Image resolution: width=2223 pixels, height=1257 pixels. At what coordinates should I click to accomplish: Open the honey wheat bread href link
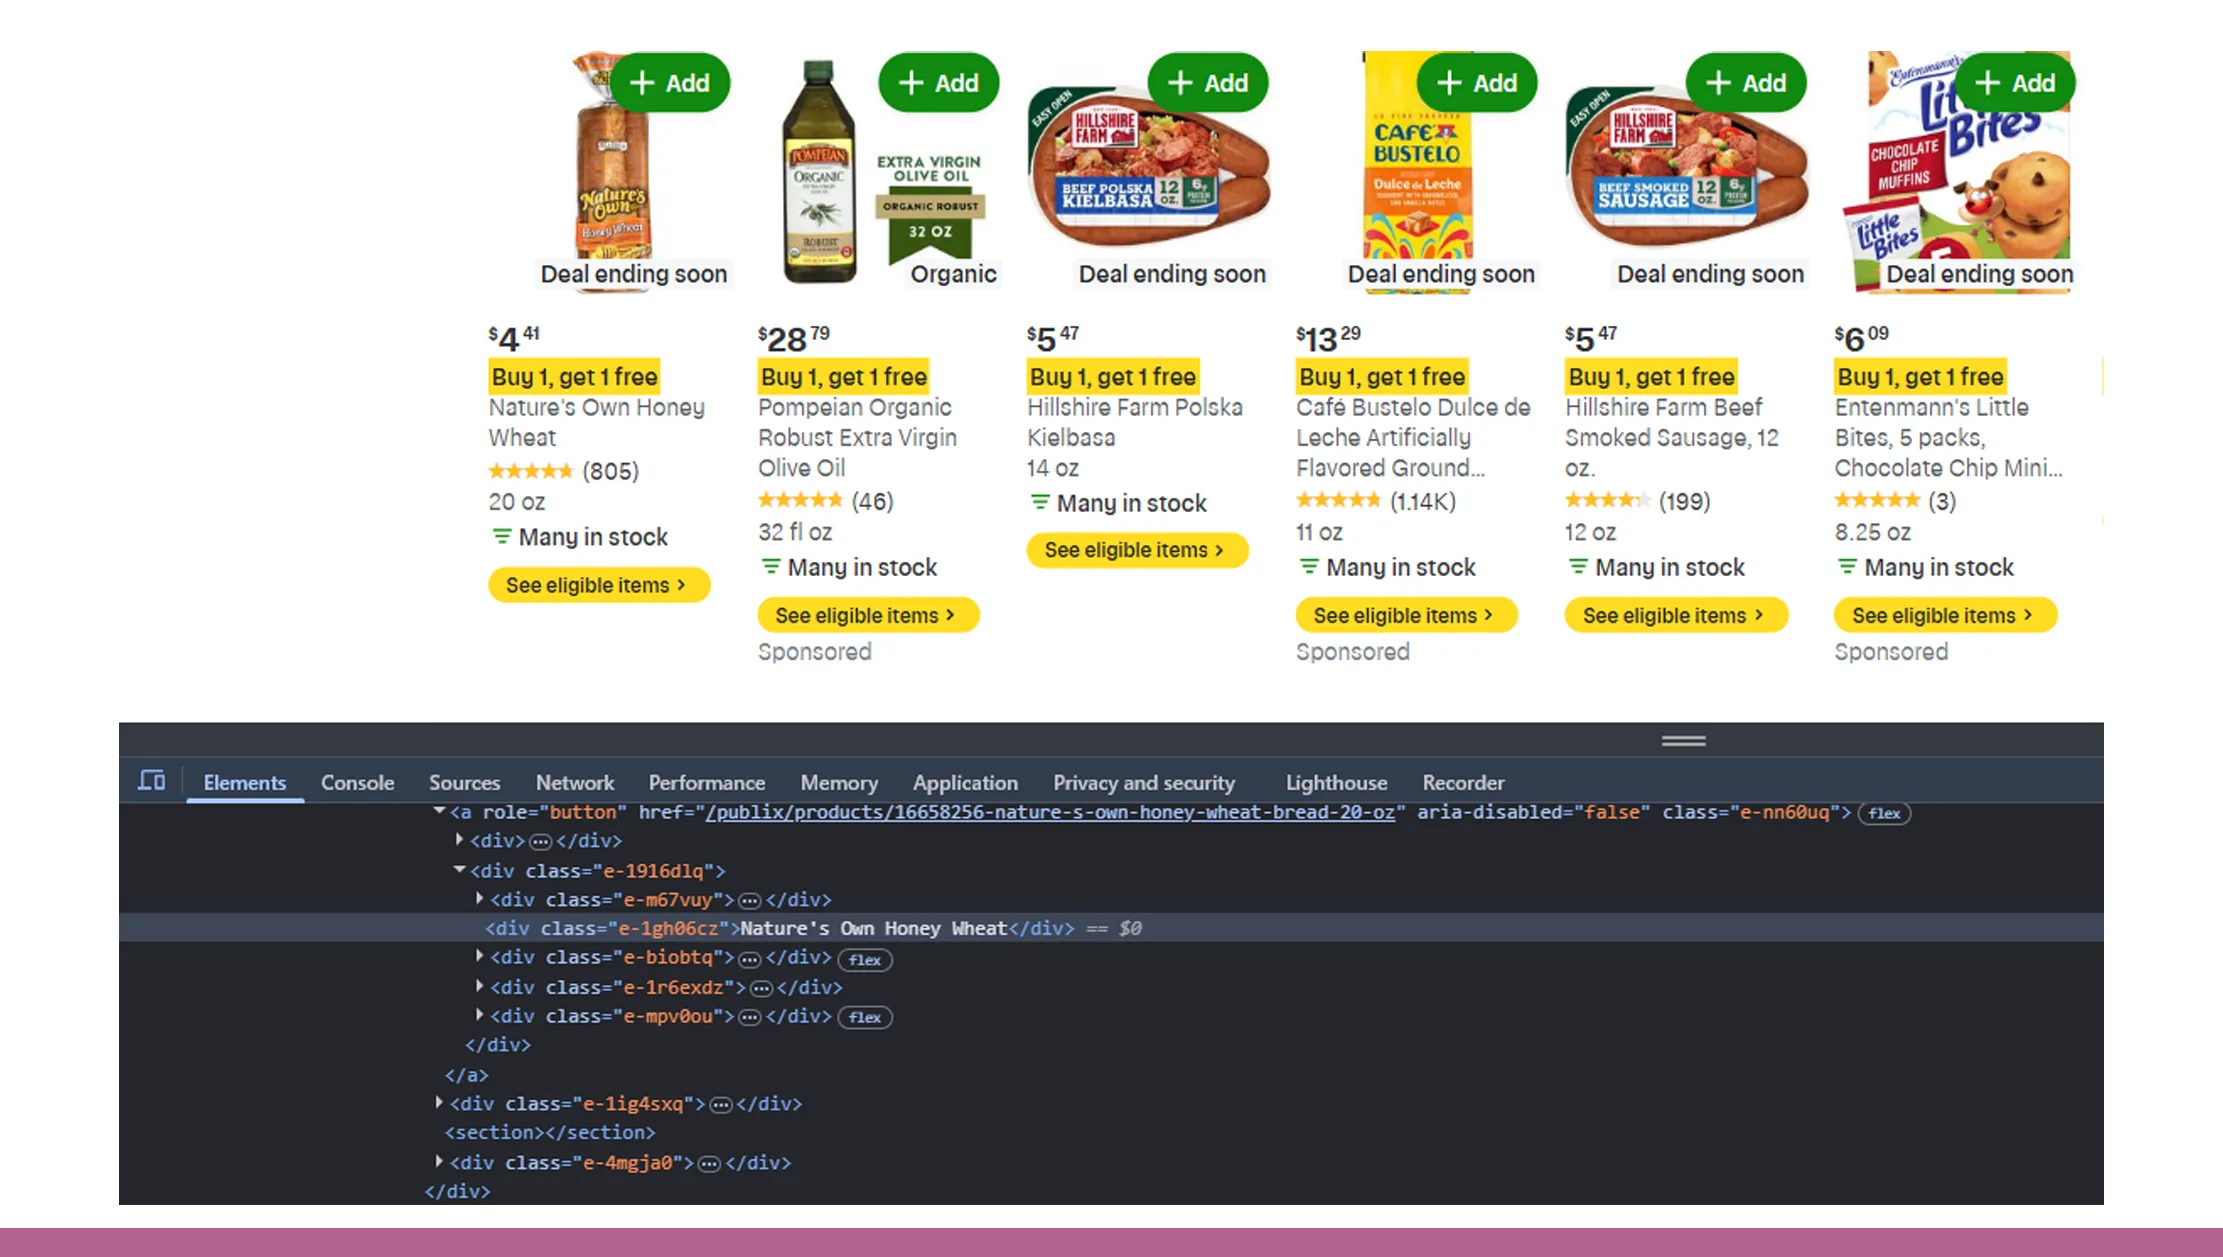(1049, 812)
